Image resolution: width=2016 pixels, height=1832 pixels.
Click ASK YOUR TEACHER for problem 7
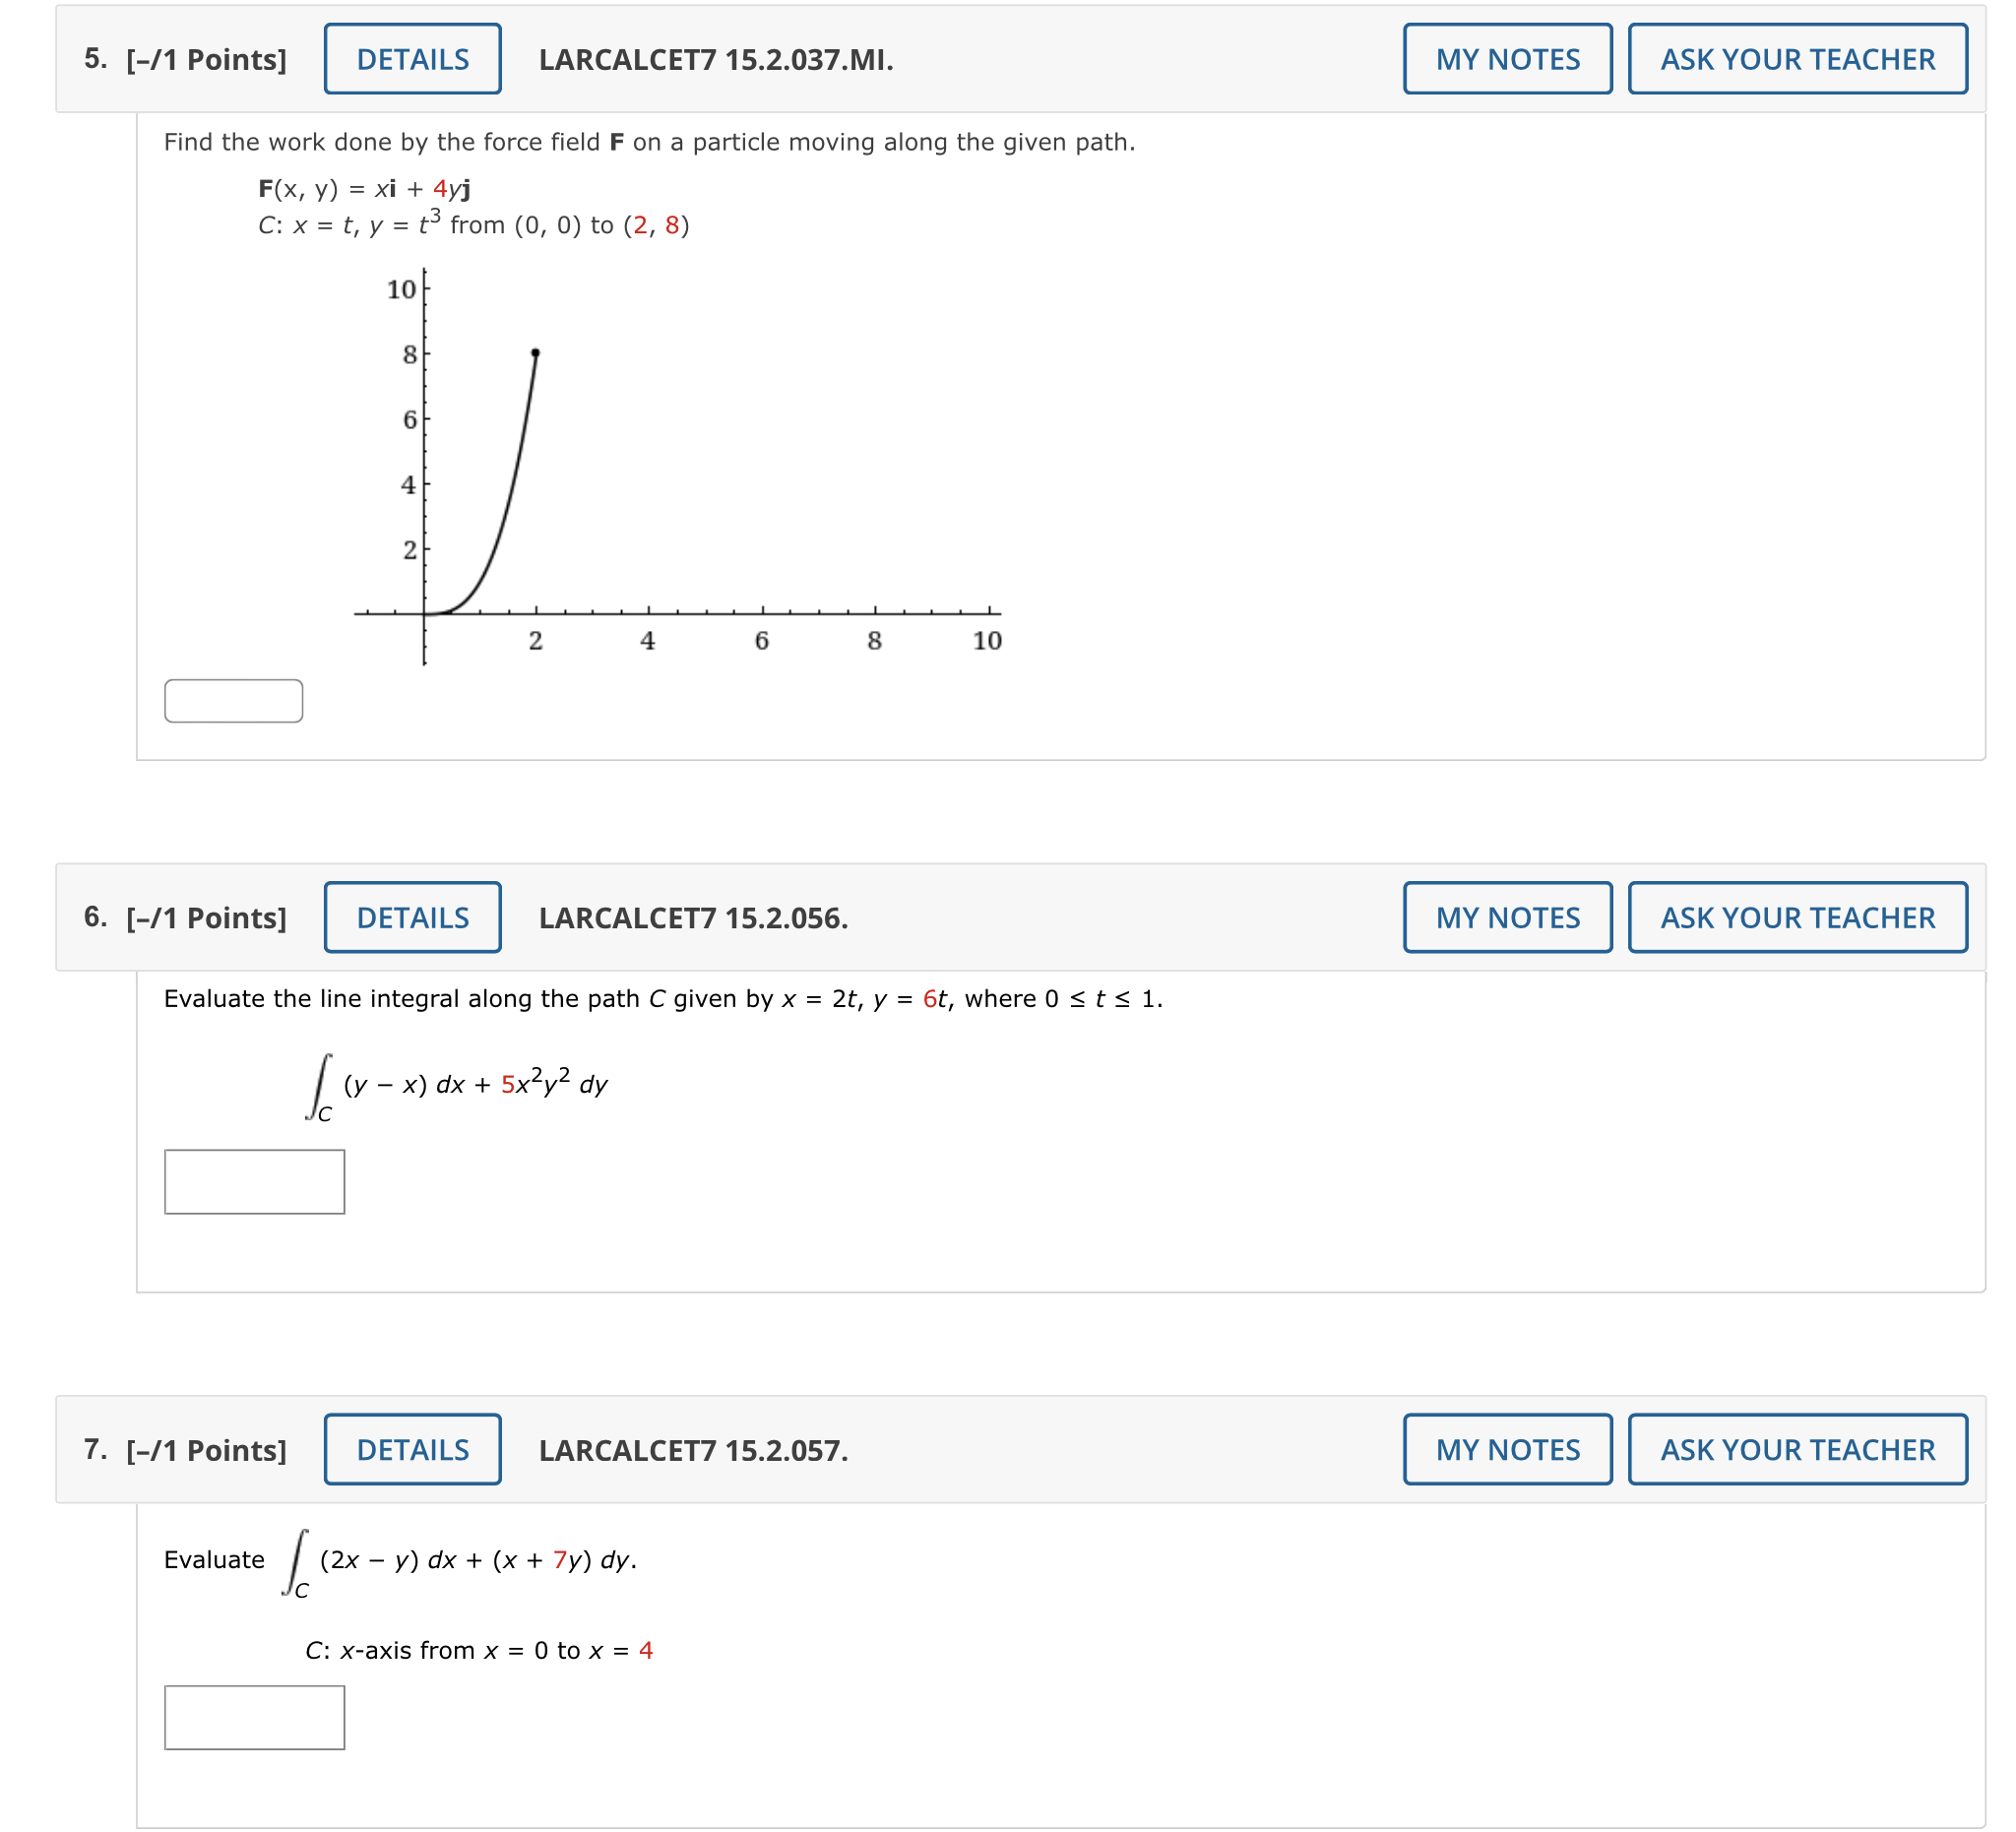pos(1797,1450)
